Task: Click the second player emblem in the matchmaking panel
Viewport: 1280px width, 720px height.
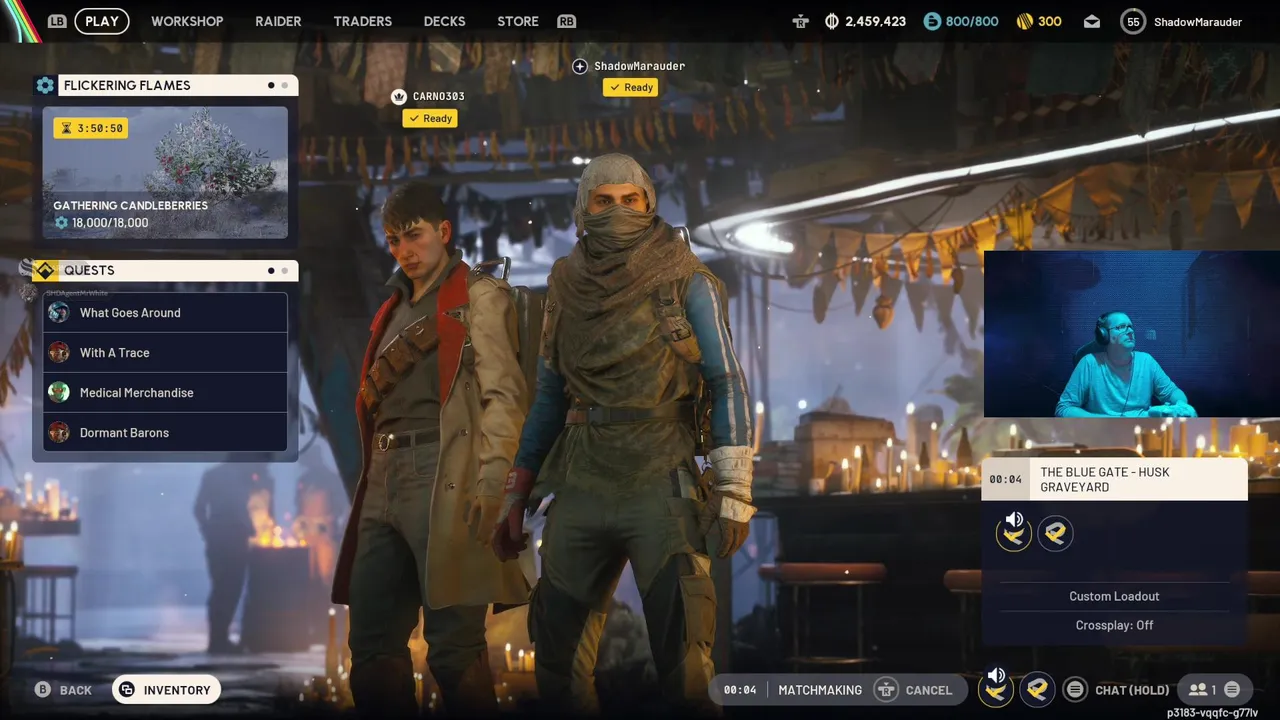Action: pos(1055,533)
